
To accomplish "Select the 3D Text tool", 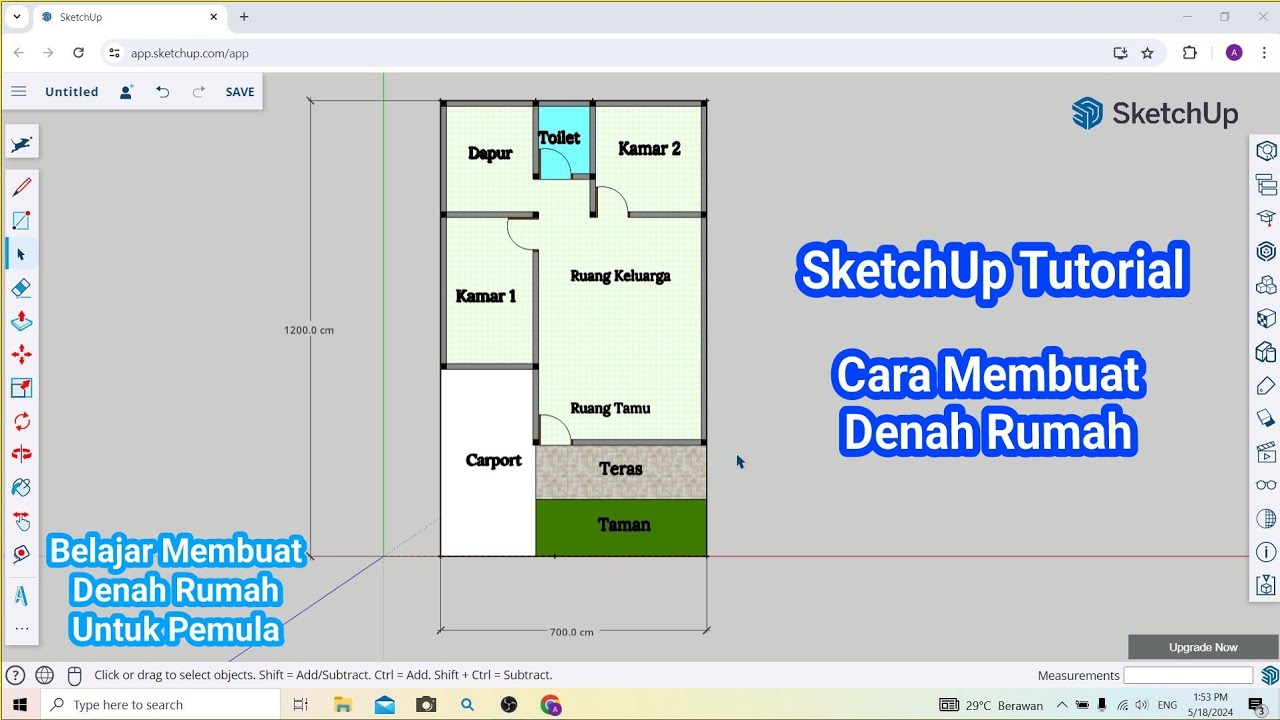I will [21, 596].
